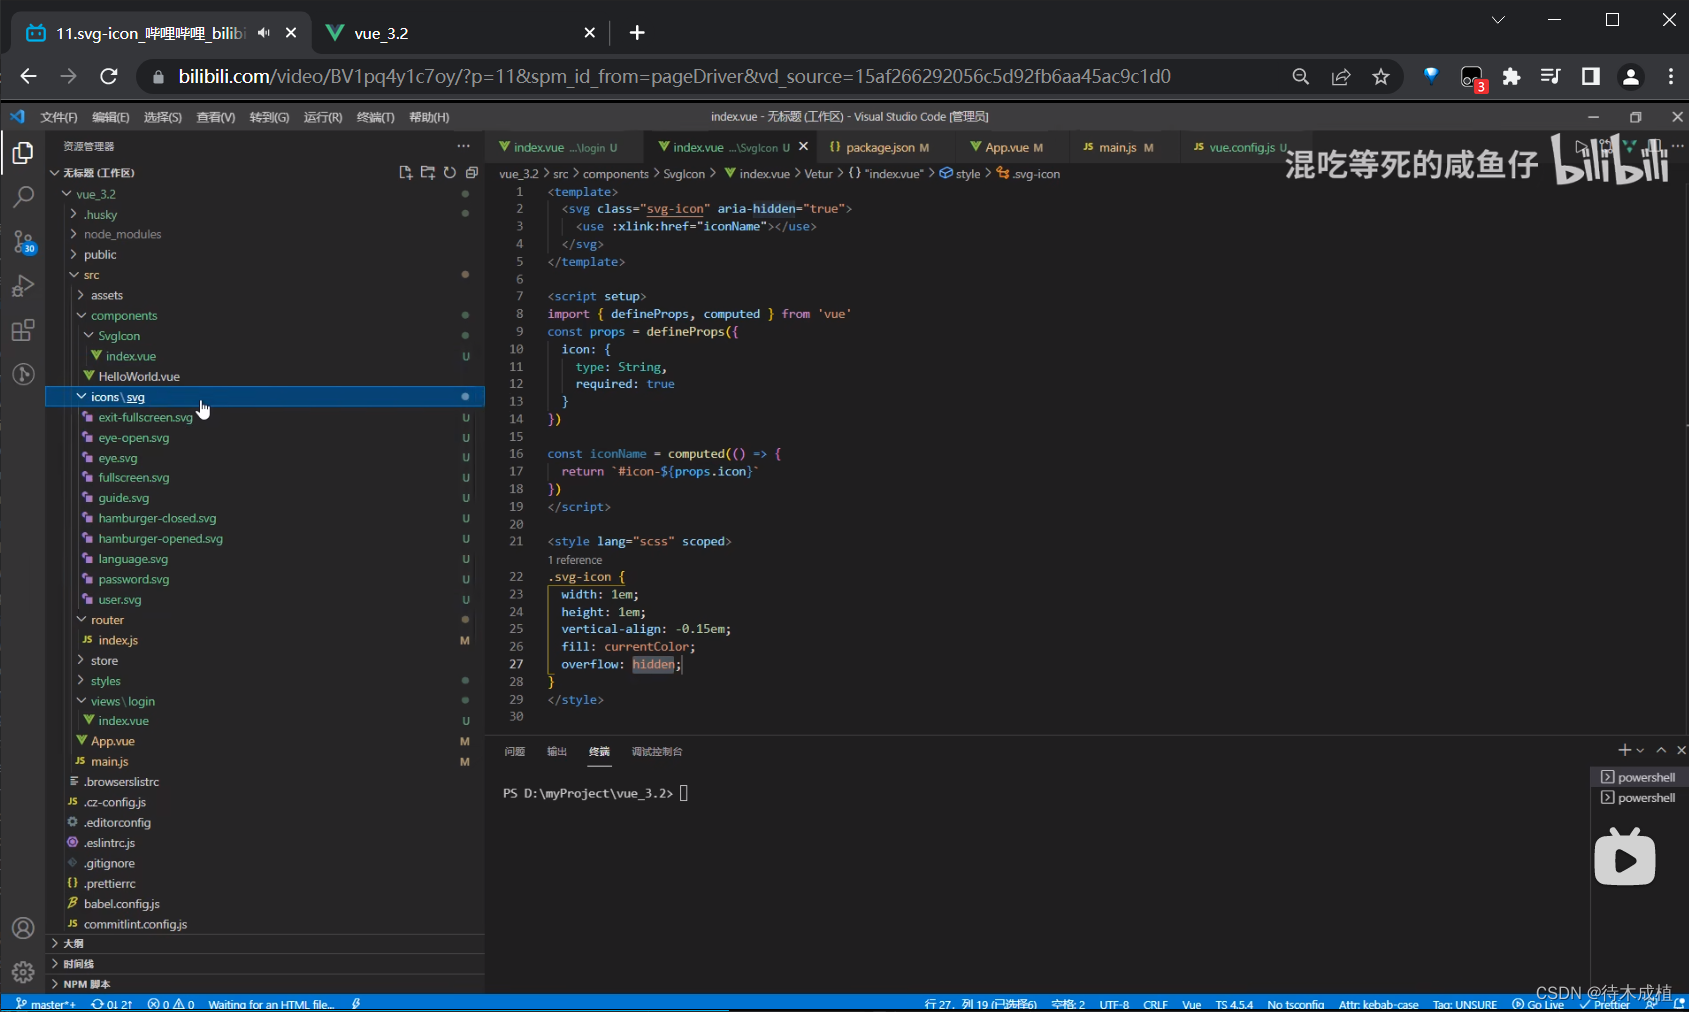This screenshot has width=1689, height=1012.
Task: Open HelloWorld.vue in explorer
Action: (x=138, y=376)
